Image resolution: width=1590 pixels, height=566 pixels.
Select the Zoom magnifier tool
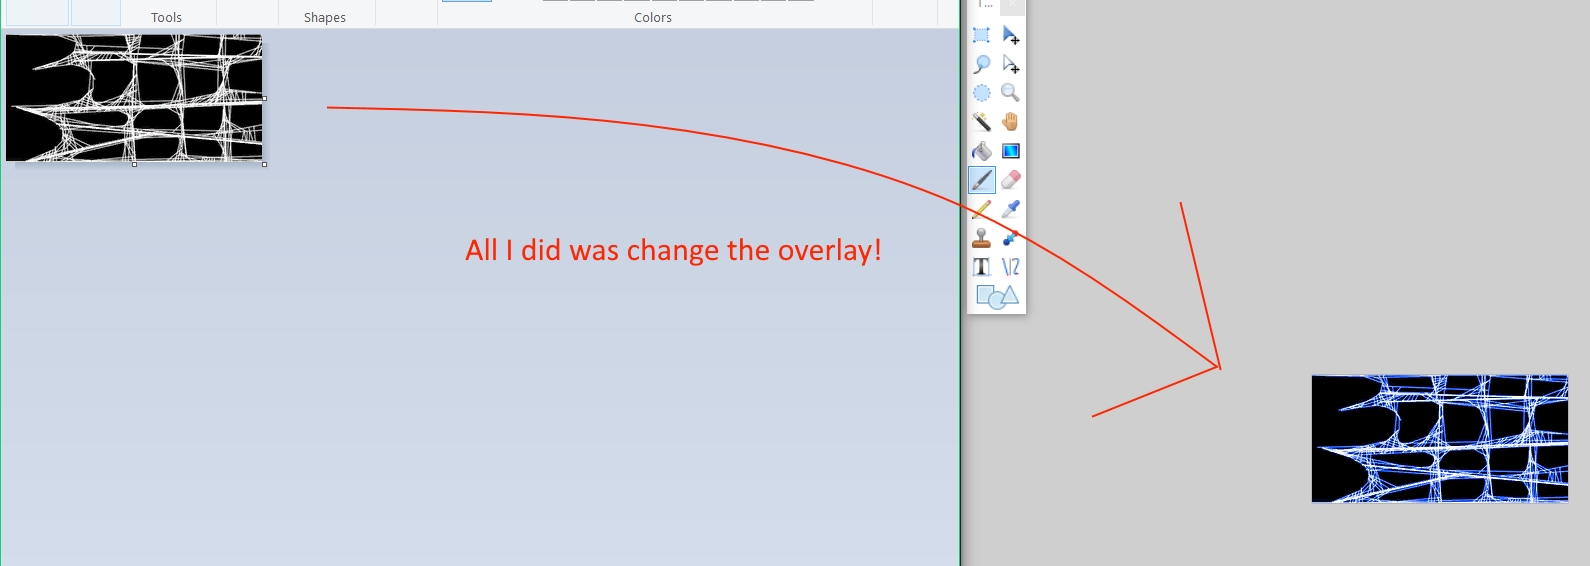[x=1011, y=93]
